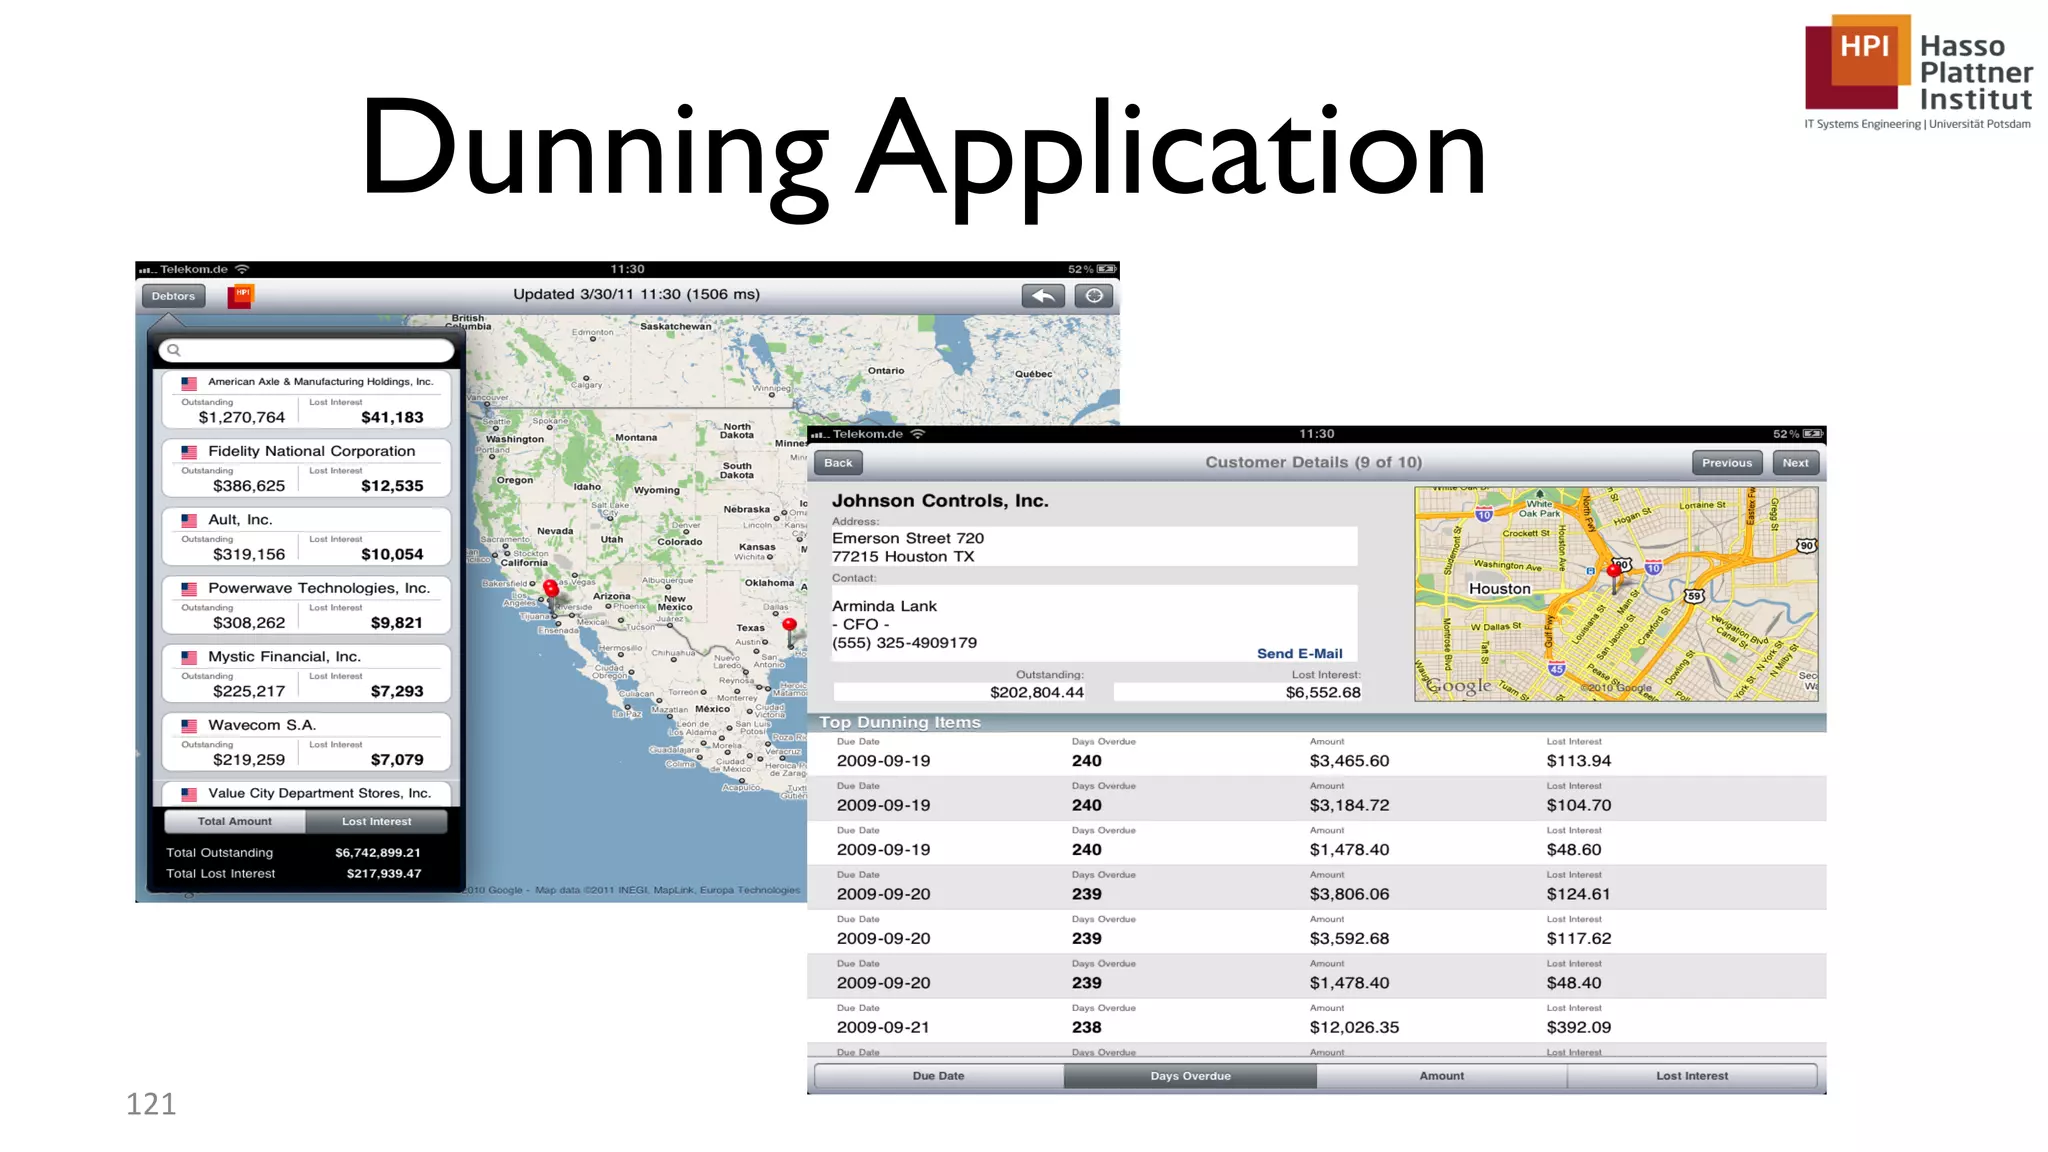Select Mystic Financial, Inc. debtor

click(x=307, y=674)
